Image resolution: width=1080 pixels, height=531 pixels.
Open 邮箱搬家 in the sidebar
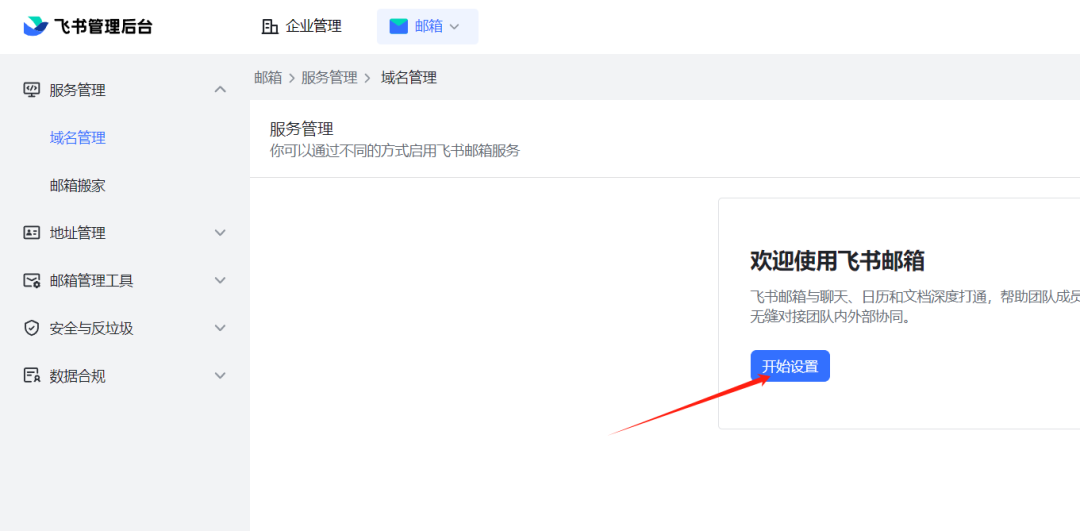[x=78, y=185]
